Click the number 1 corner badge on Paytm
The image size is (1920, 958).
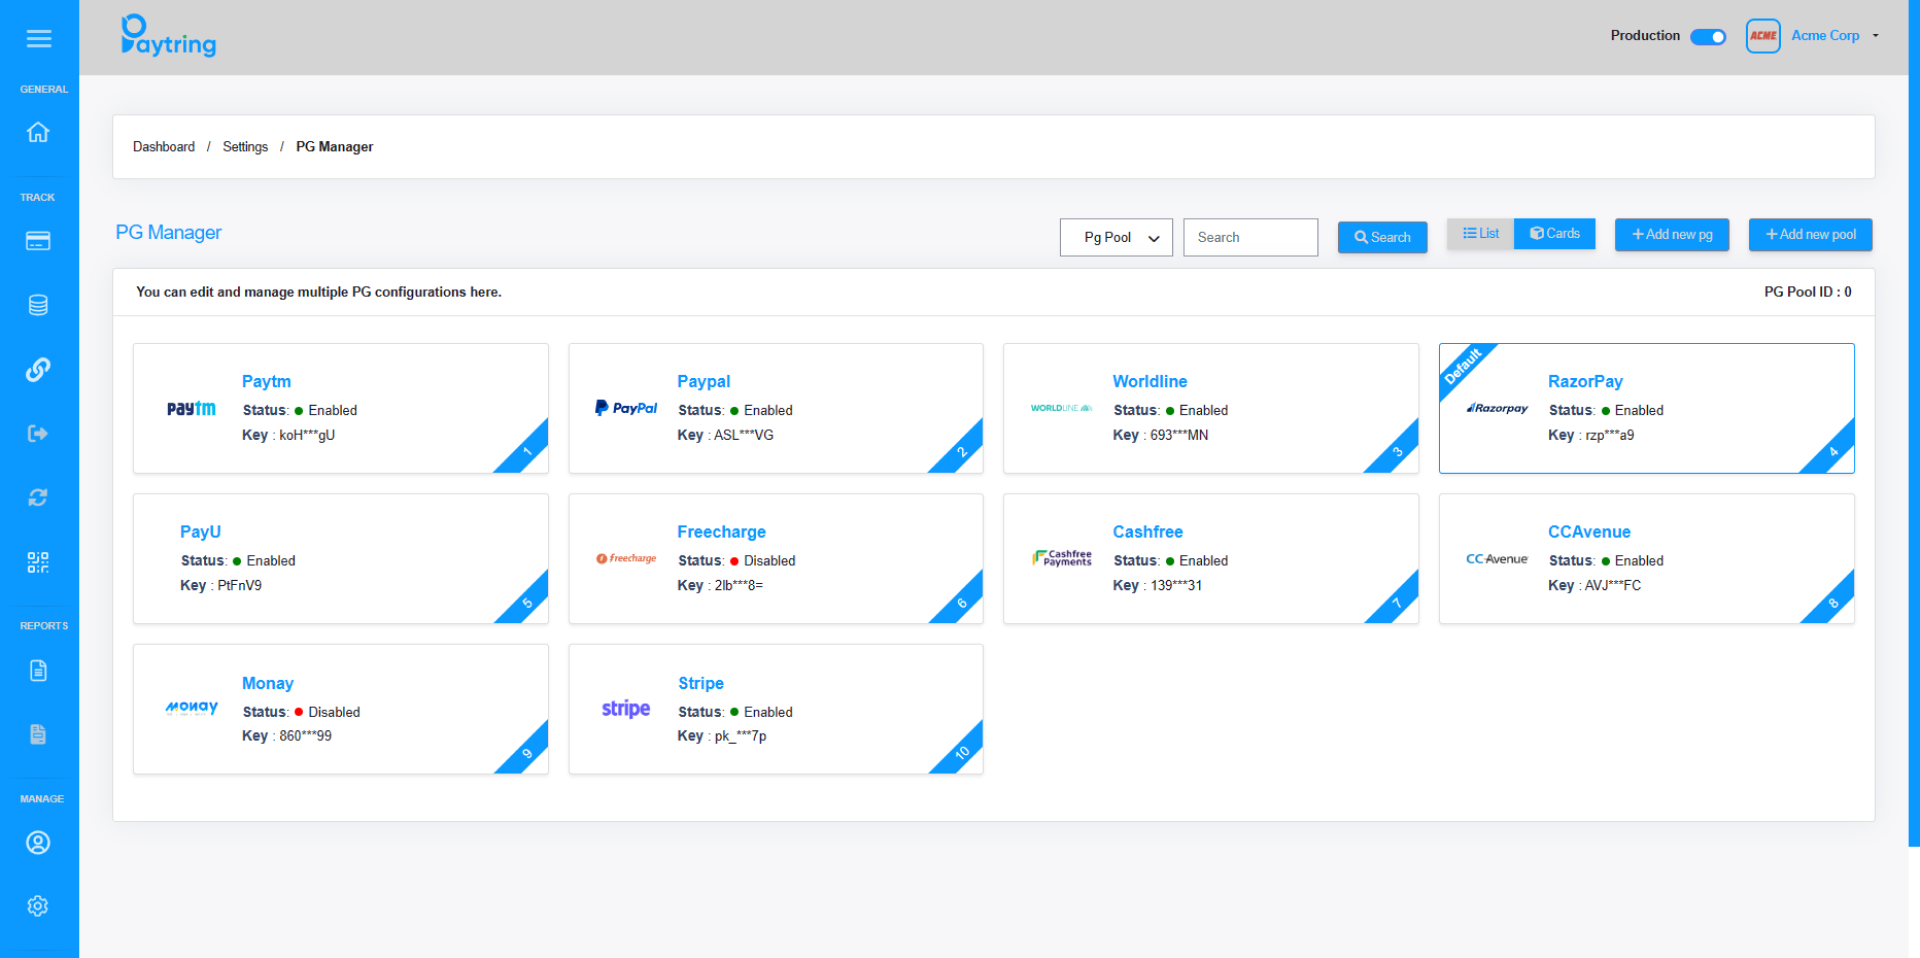[526, 452]
